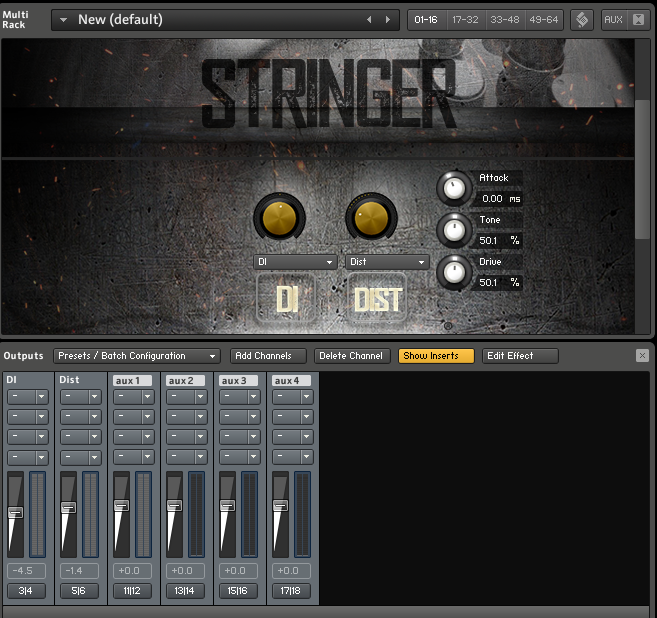Toggle the AUX sends button
The image size is (657, 618).
[613, 20]
